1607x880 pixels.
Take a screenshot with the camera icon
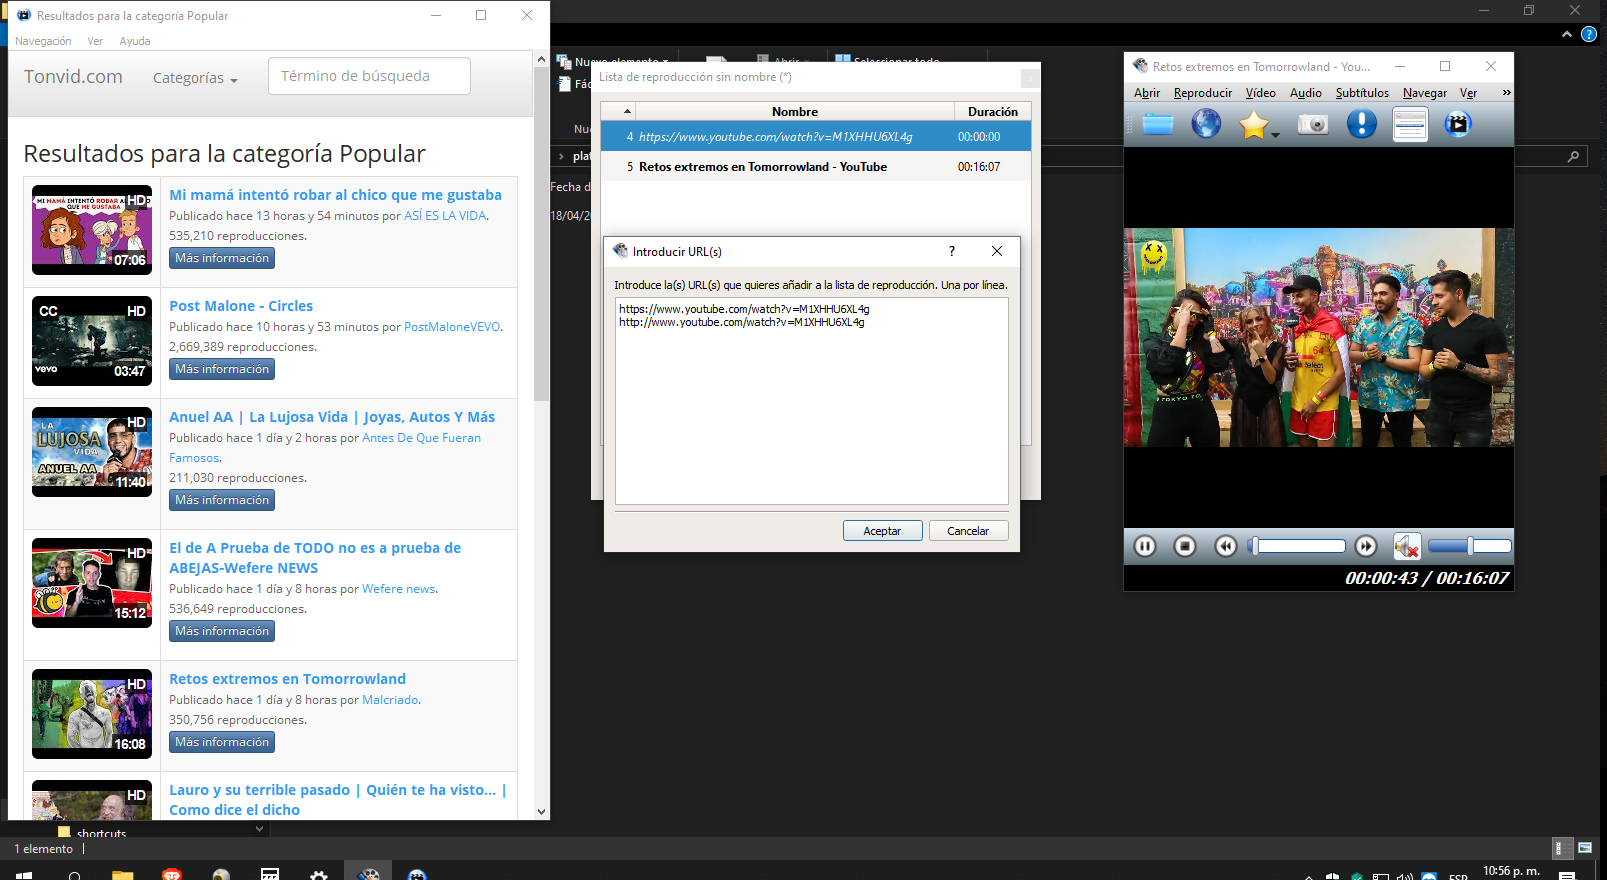(1313, 124)
